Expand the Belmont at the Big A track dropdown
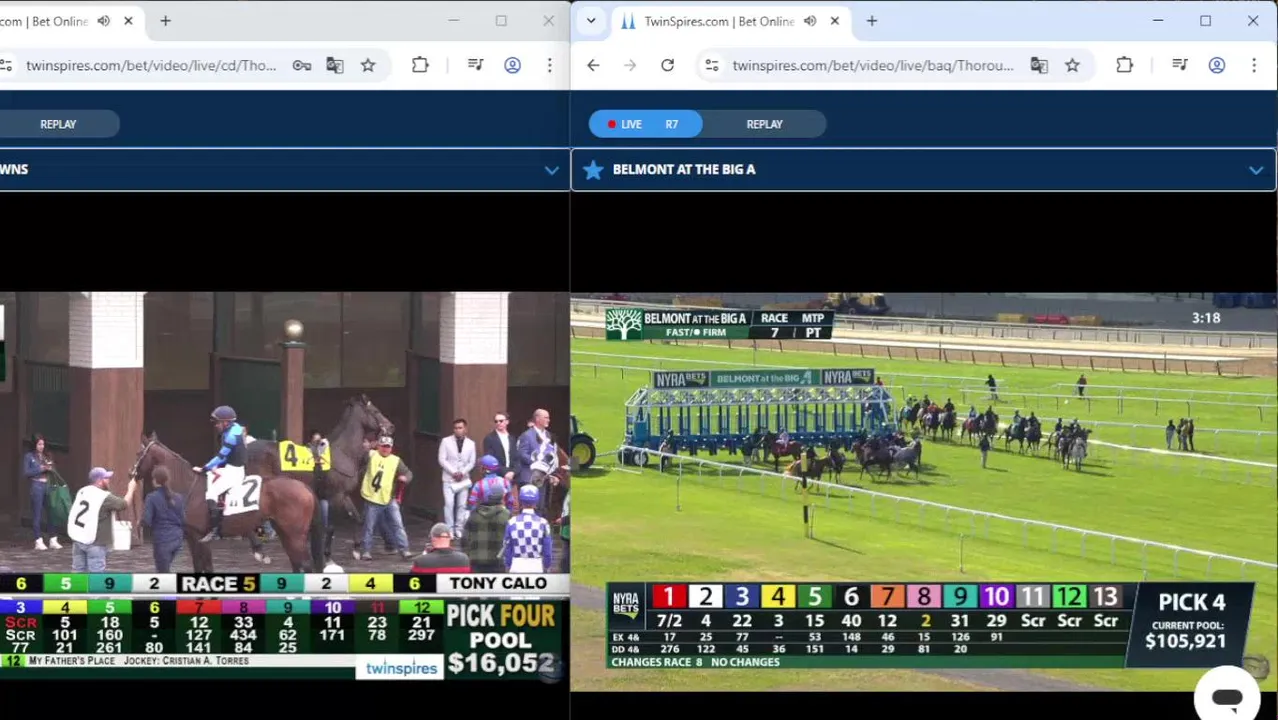 tap(1255, 170)
